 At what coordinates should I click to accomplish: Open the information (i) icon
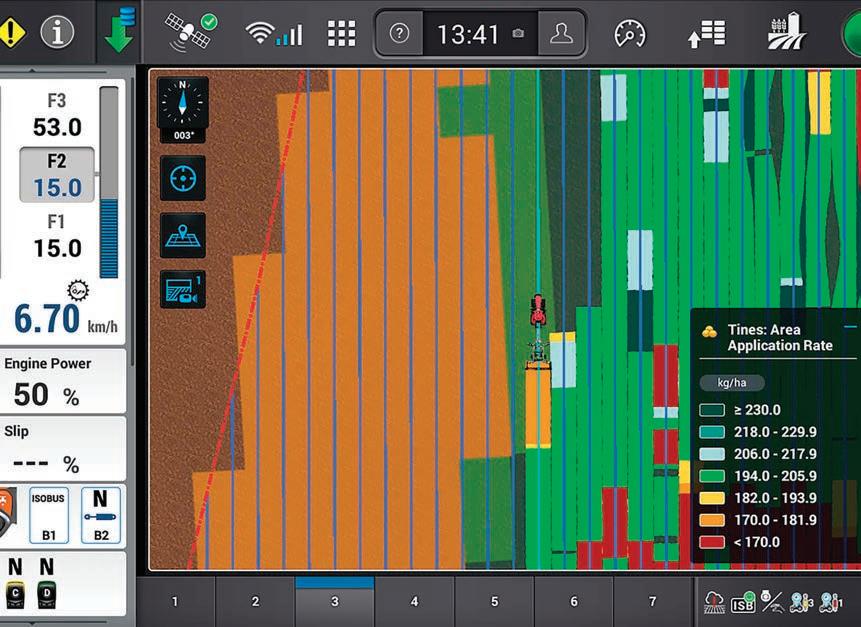tap(57, 32)
